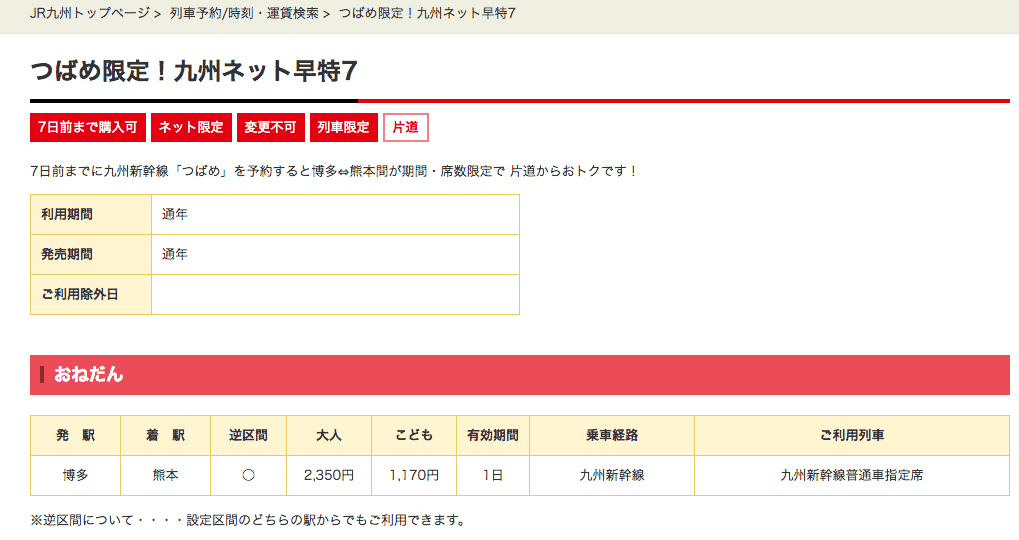Click the 博多 departure station cell

click(75, 476)
